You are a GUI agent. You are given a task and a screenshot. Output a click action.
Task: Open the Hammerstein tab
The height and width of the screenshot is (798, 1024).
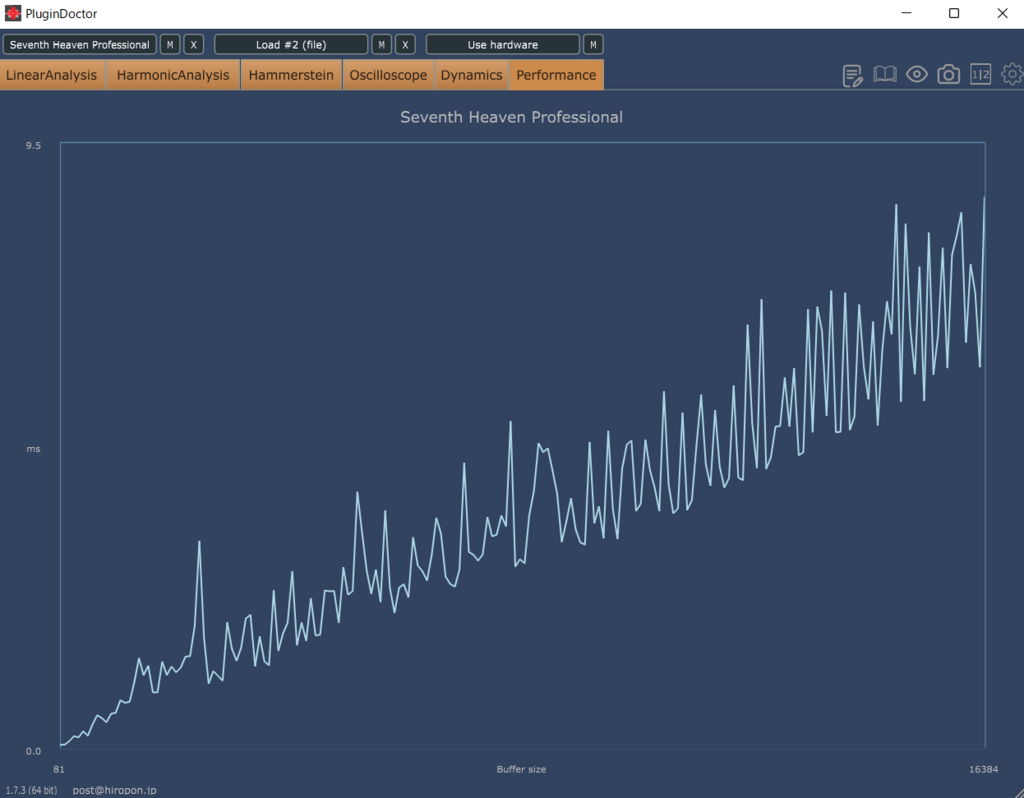291,75
